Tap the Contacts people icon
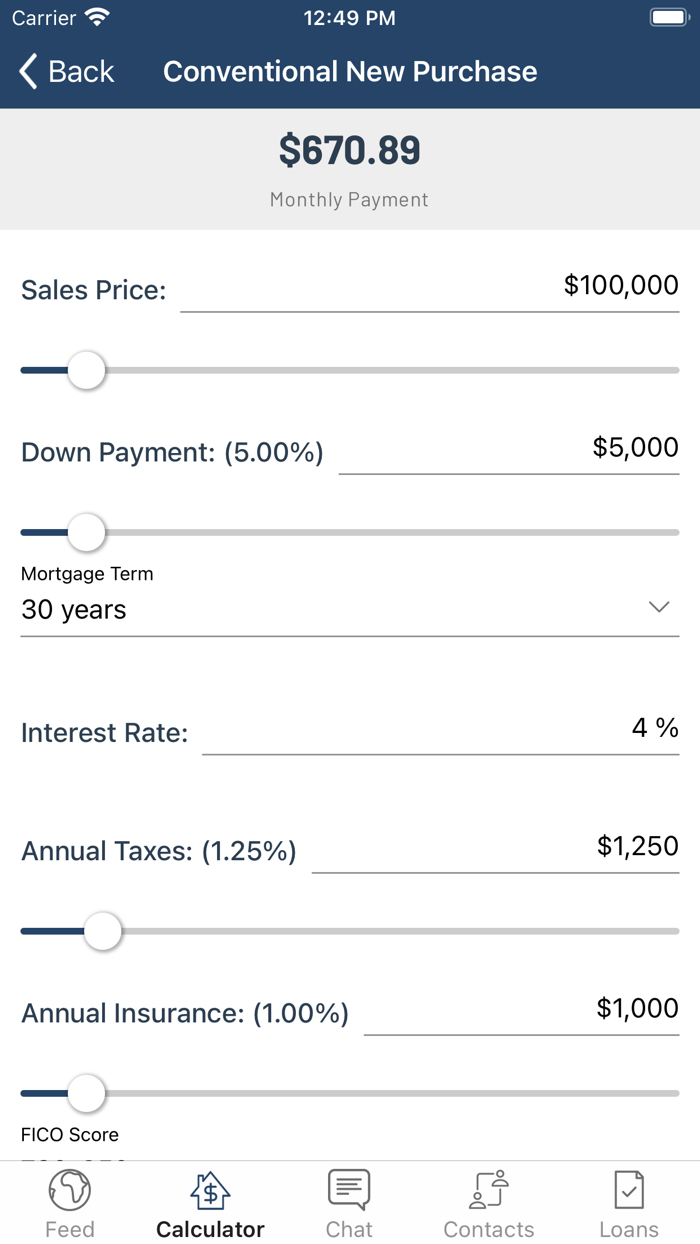Image resolution: width=700 pixels, height=1244 pixels. point(489,1189)
